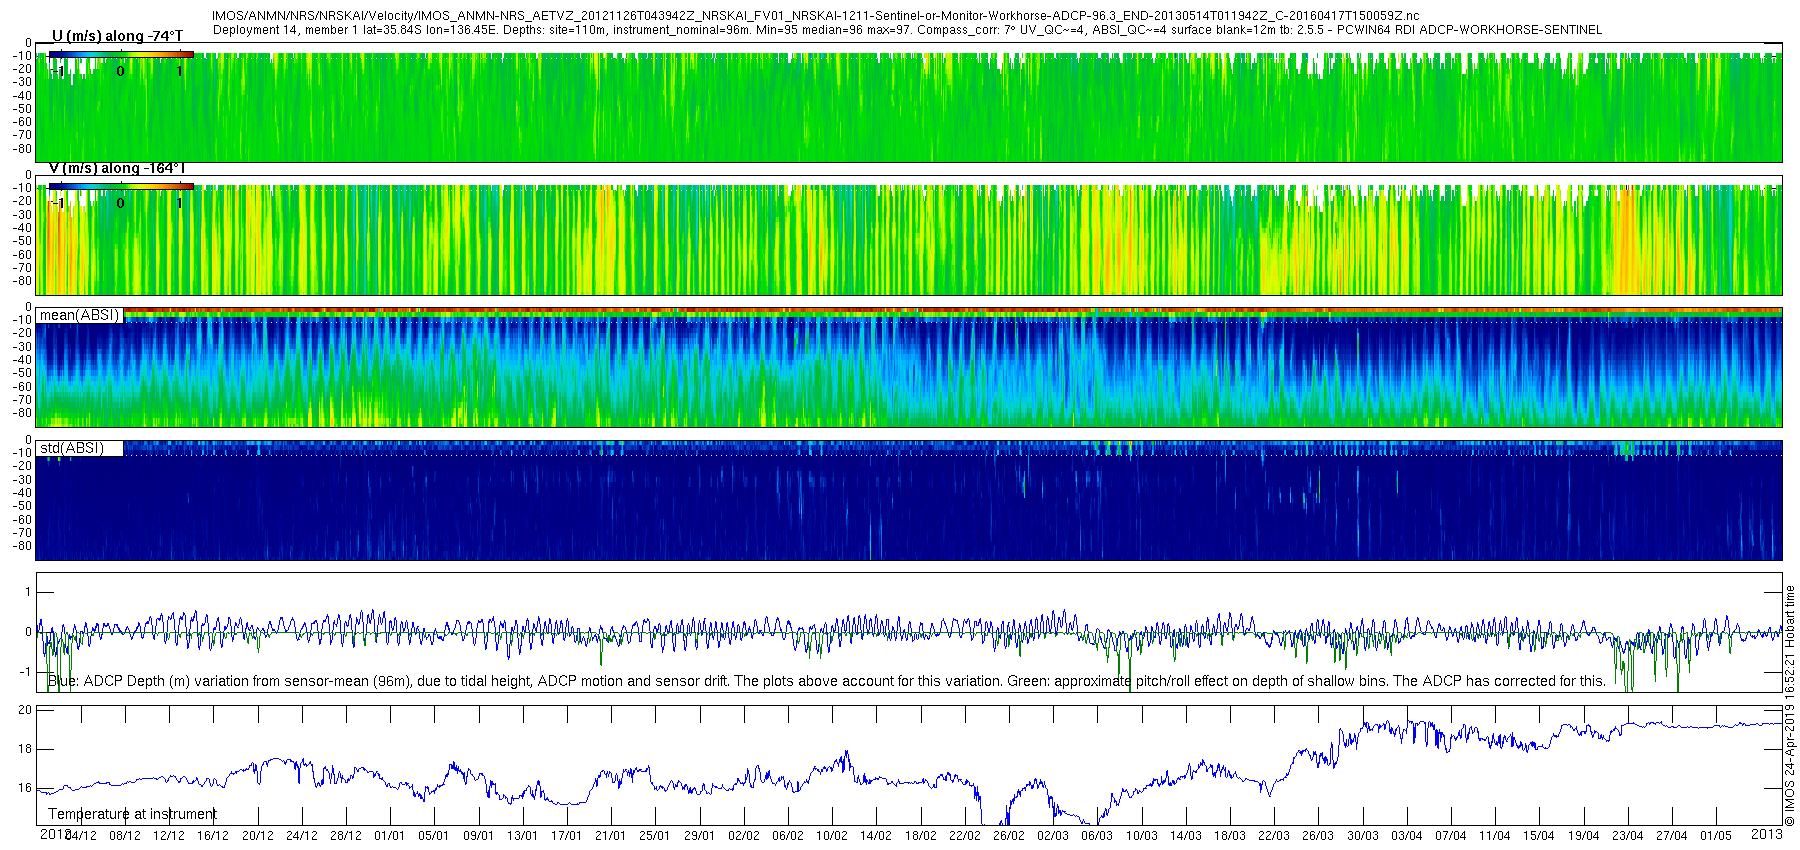Viewport: 1800px width, 850px height.
Task: Click the '07/04' date tick label
Action: [1450, 836]
